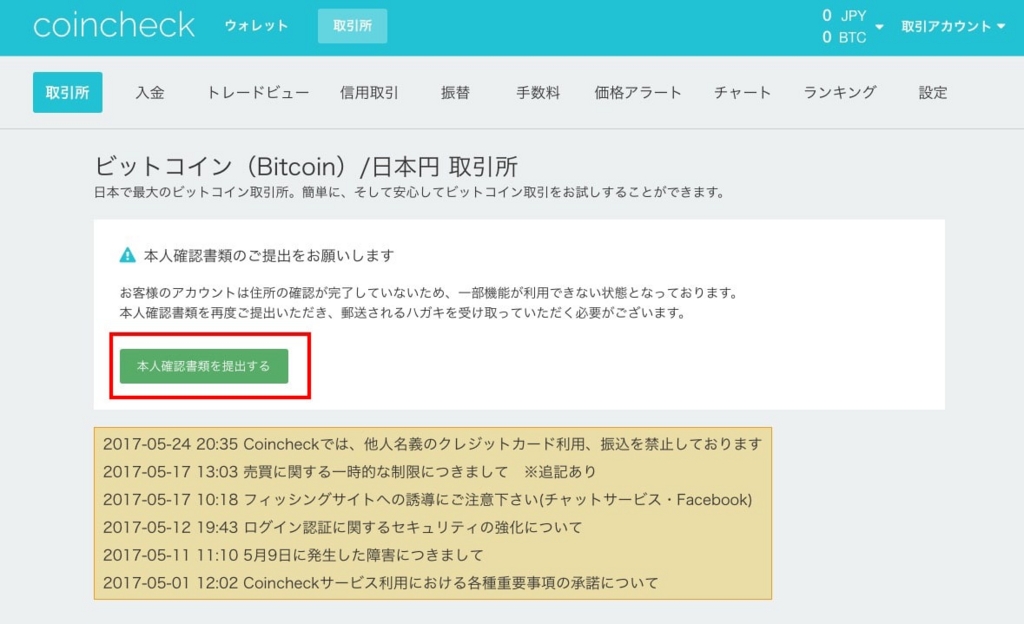
Task: Click the Coincheck logo
Action: (114, 26)
